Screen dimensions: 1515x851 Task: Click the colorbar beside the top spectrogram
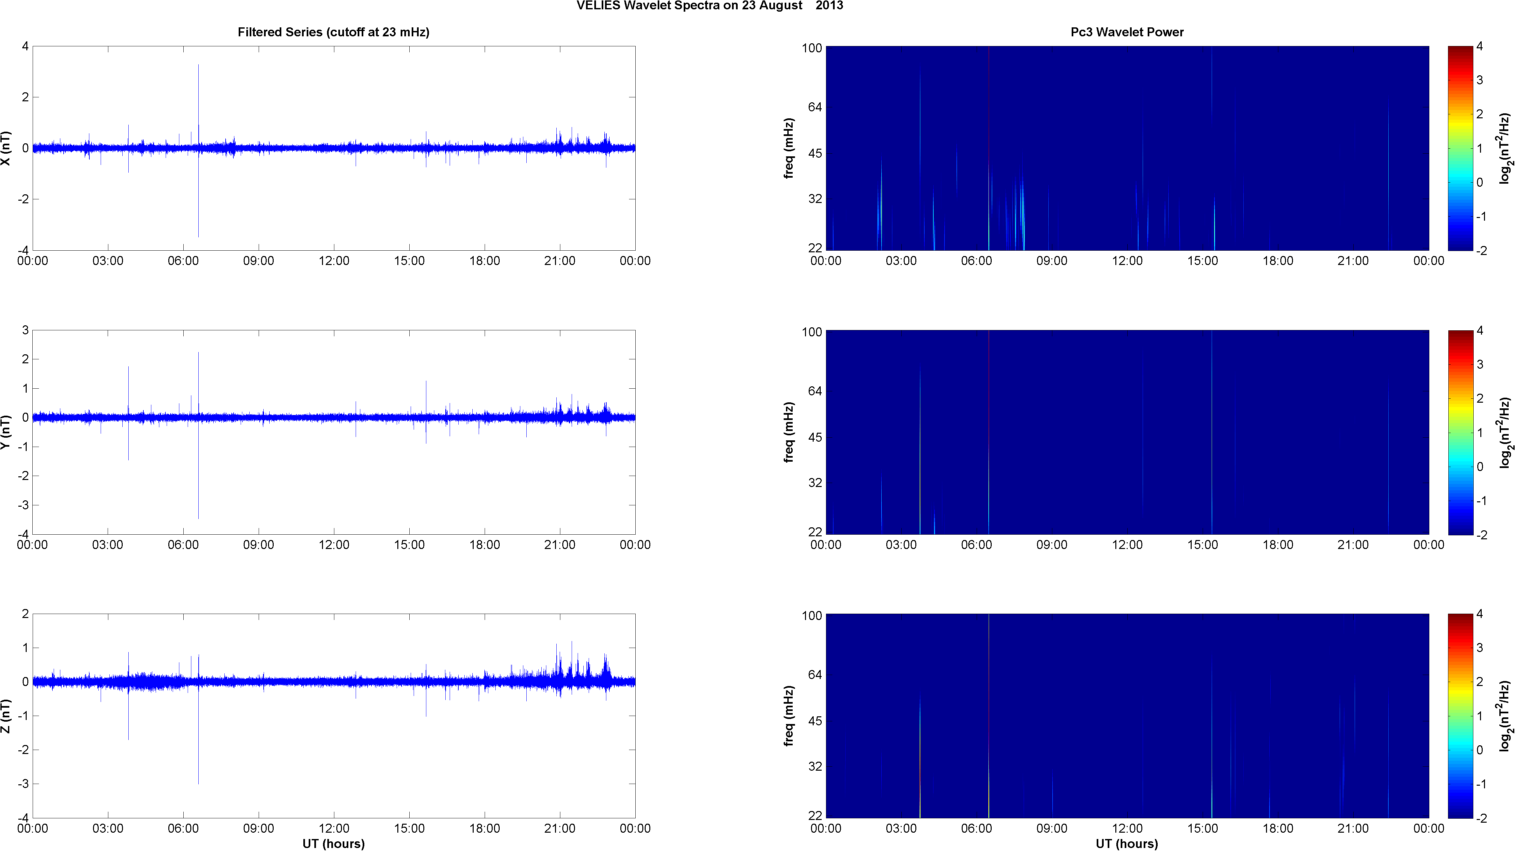(x=1460, y=148)
